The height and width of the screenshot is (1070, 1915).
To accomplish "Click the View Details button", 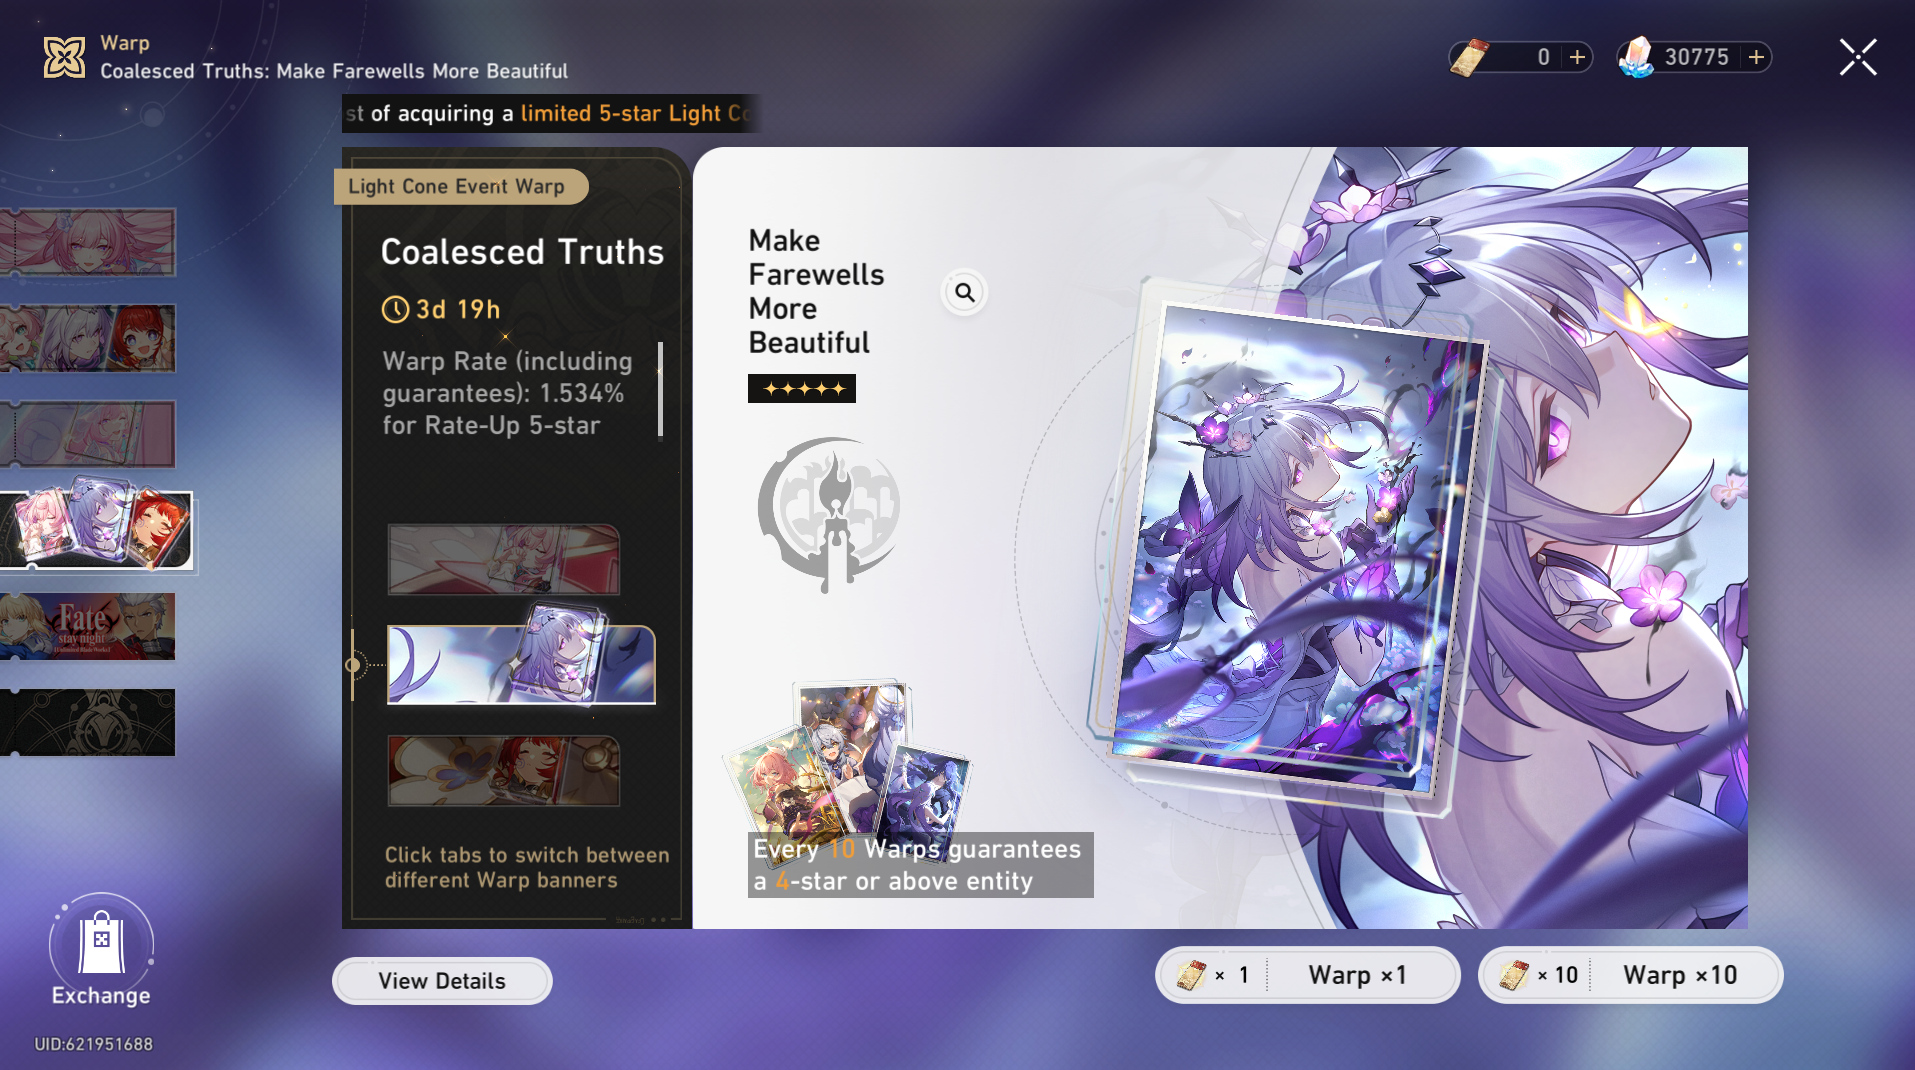I will pos(442,981).
